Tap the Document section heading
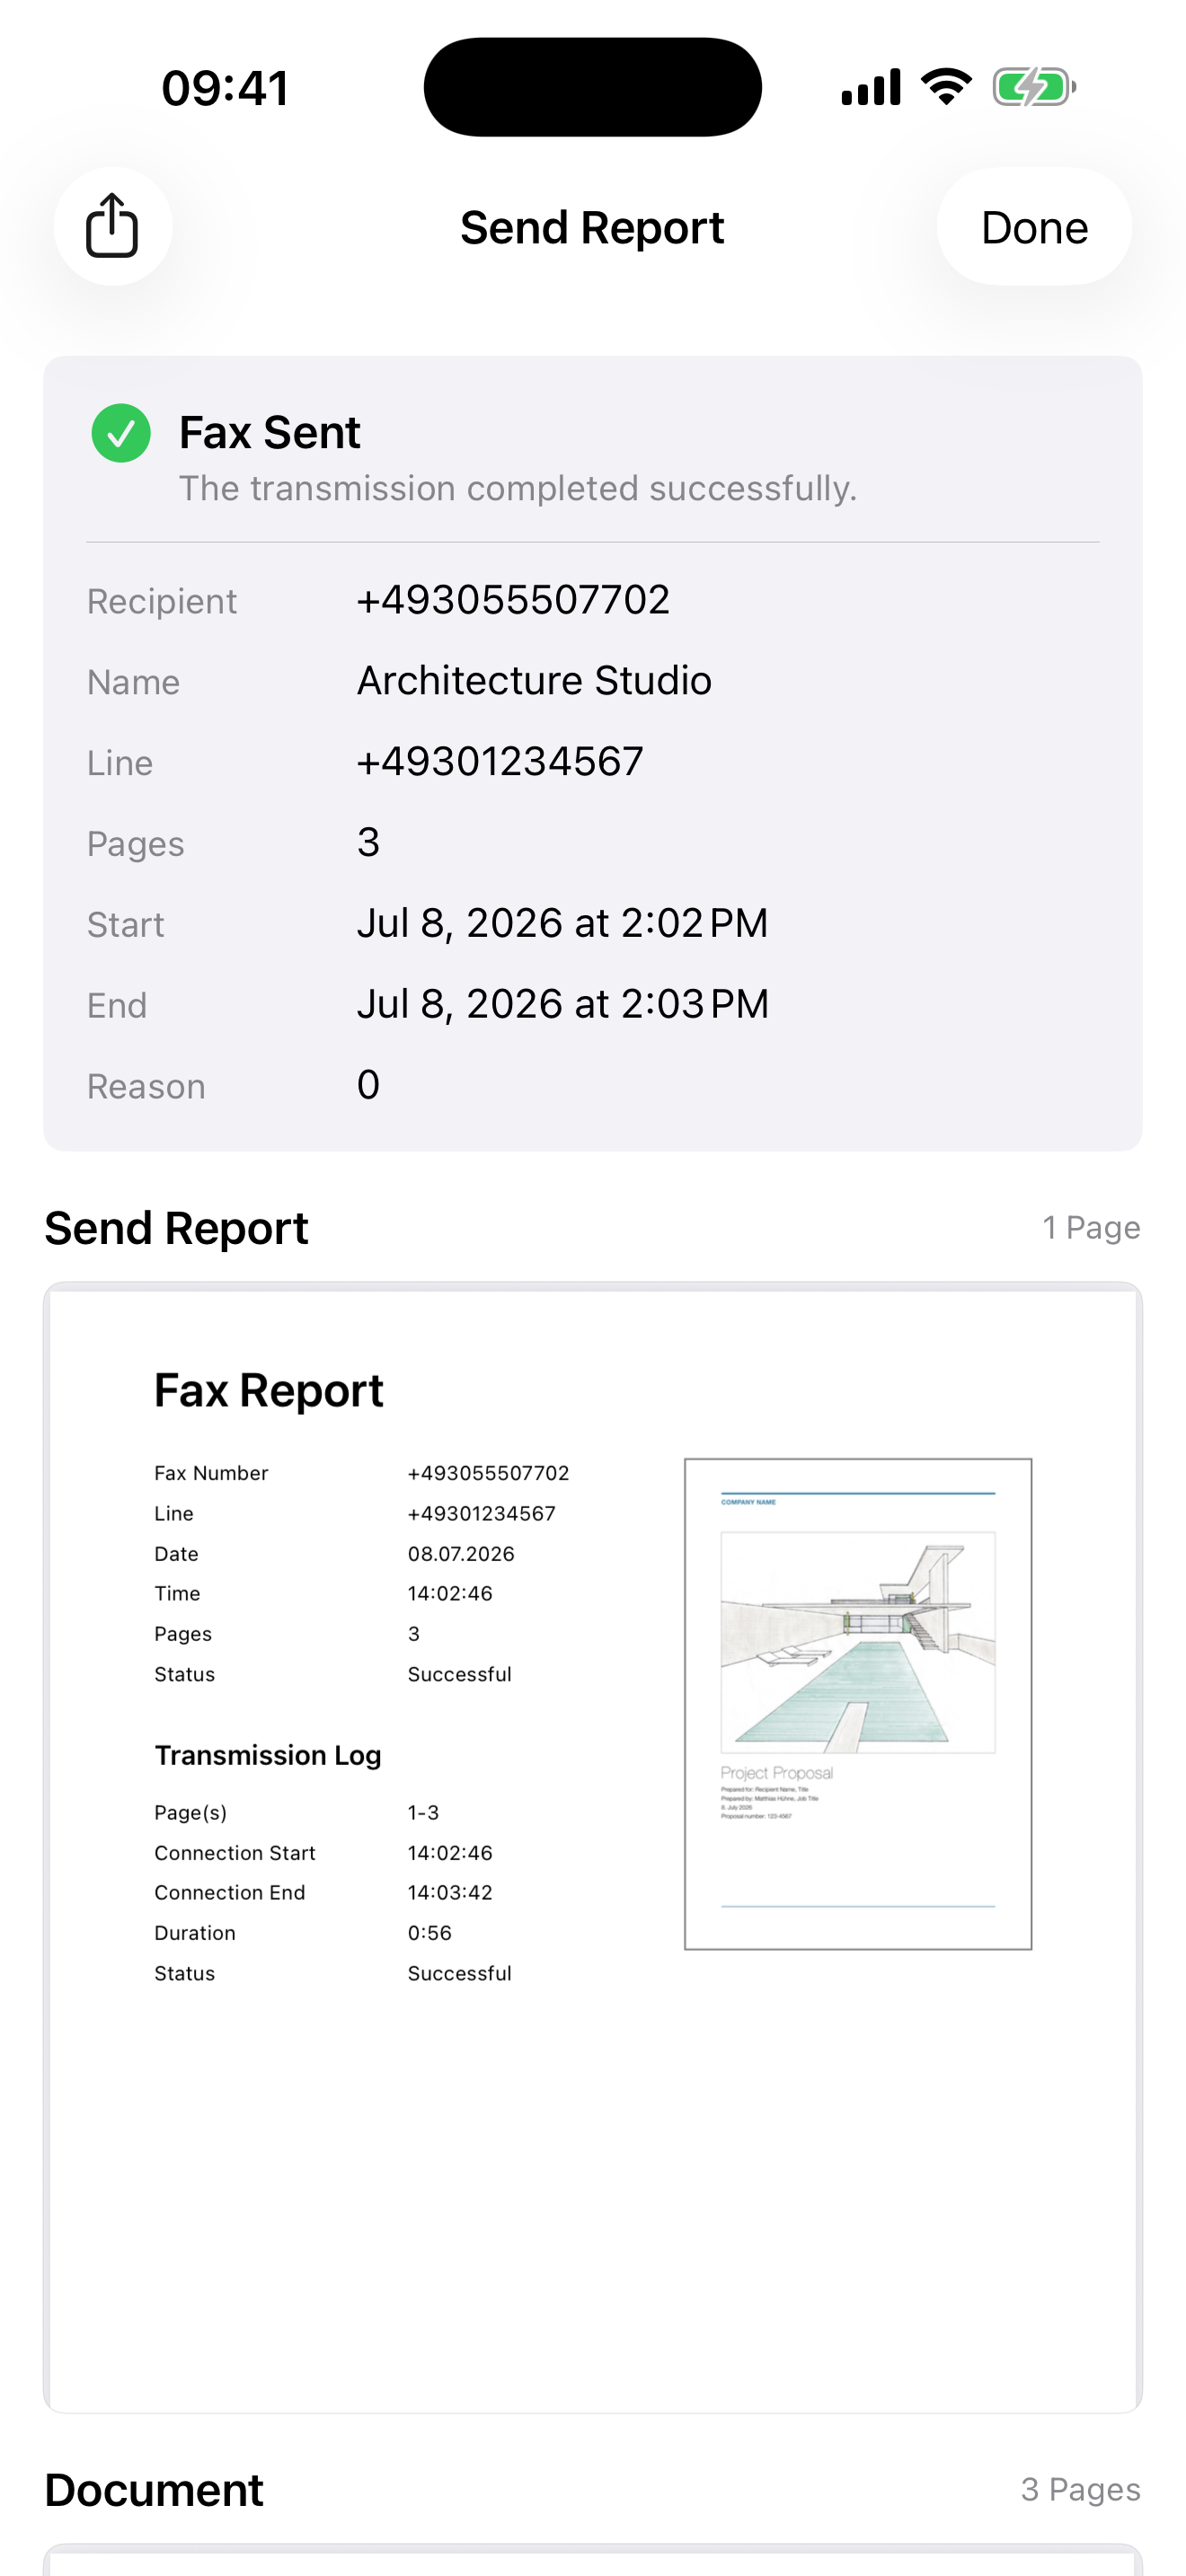The height and width of the screenshot is (2576, 1186). coord(154,2490)
